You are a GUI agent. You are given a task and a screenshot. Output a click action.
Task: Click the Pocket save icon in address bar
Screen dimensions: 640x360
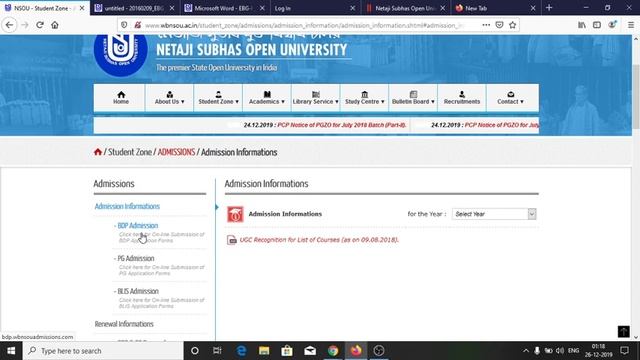pyautogui.click(x=499, y=25)
